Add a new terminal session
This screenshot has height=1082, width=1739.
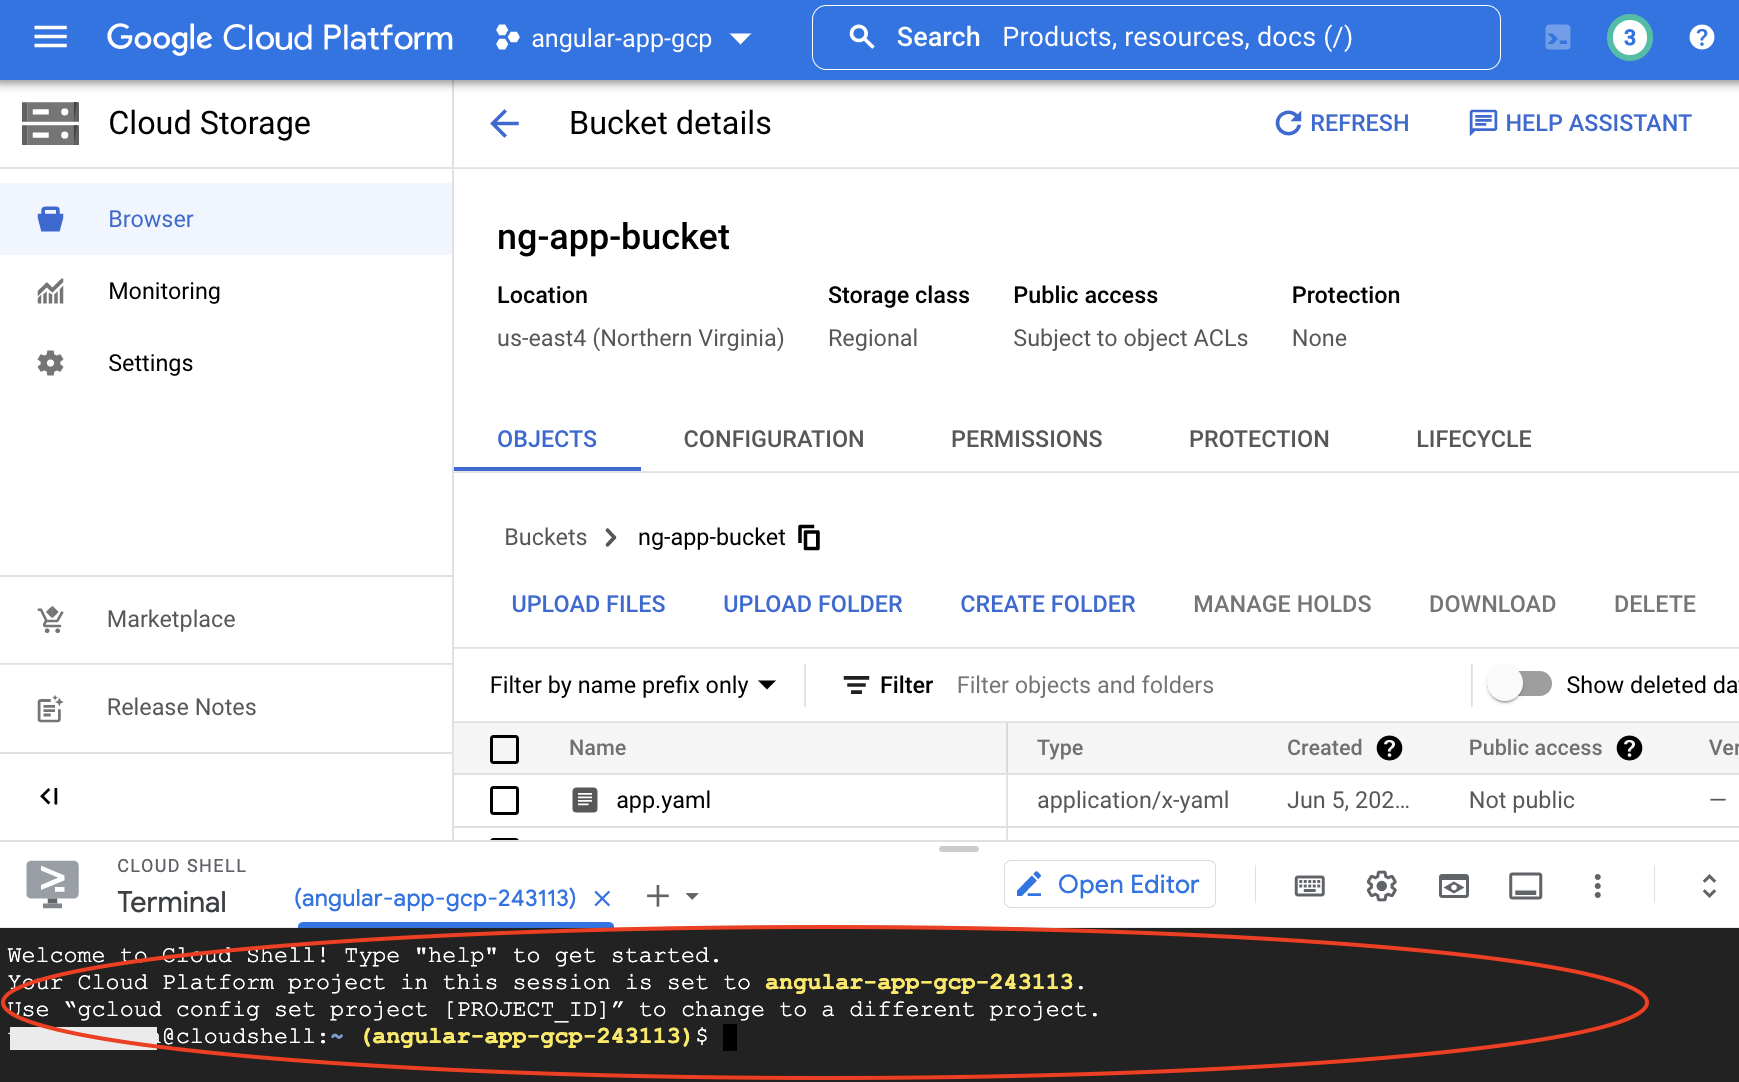click(657, 896)
